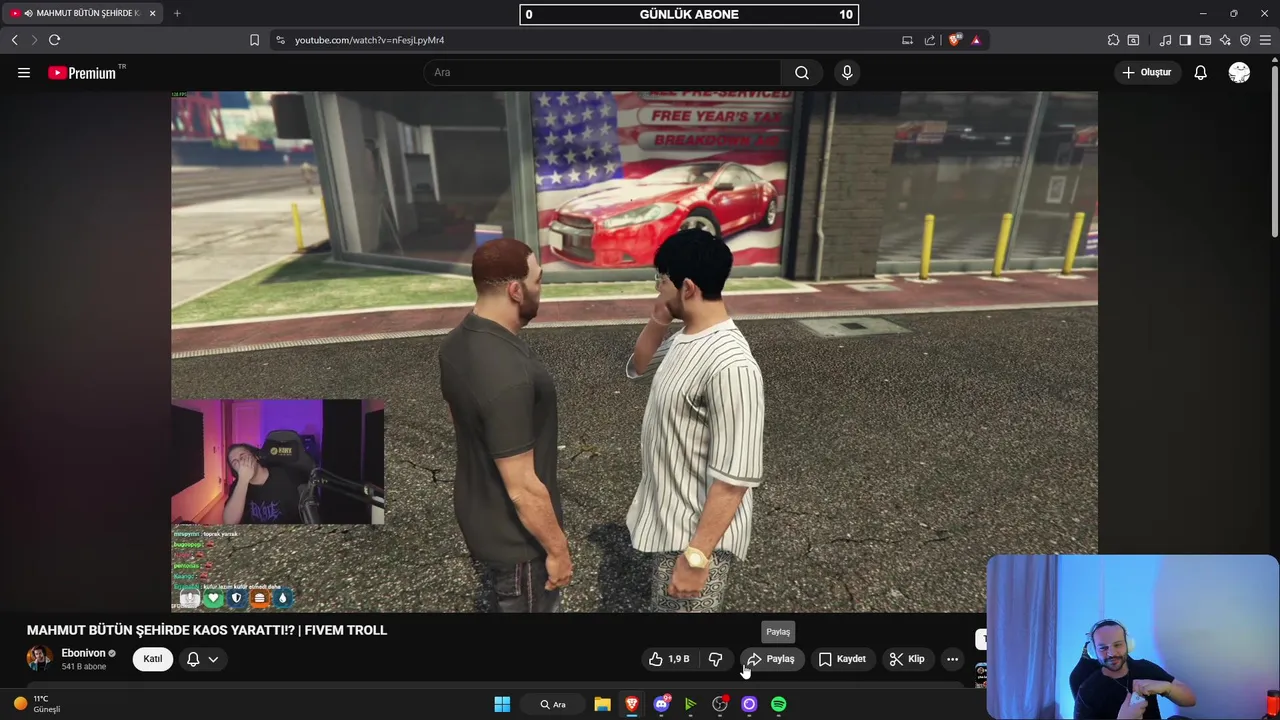Open Brave playlist music note icon

tap(1165, 40)
